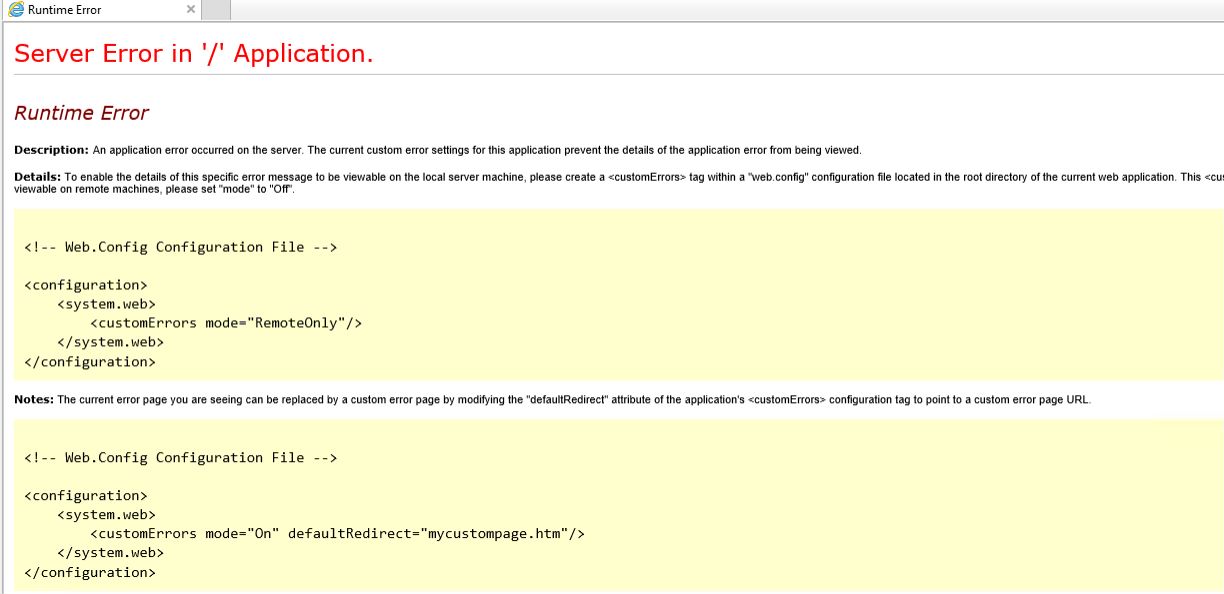Click the bold "Notes:" label
The height and width of the screenshot is (594, 1224).
pos(34,399)
